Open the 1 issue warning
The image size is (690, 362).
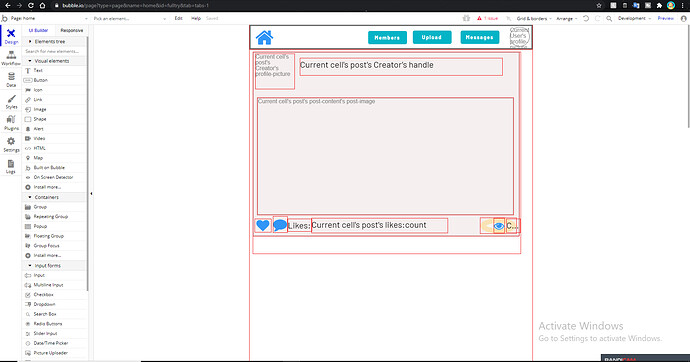pos(488,18)
